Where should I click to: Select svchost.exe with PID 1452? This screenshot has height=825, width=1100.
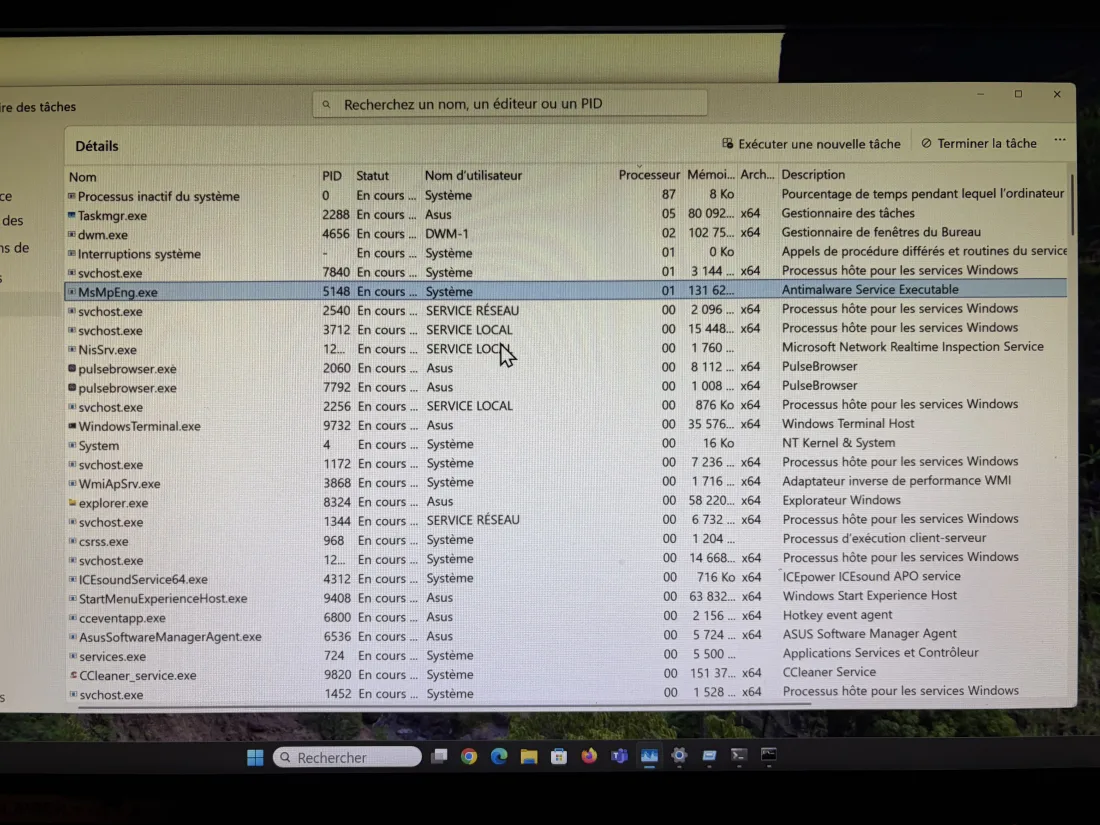pos(565,693)
